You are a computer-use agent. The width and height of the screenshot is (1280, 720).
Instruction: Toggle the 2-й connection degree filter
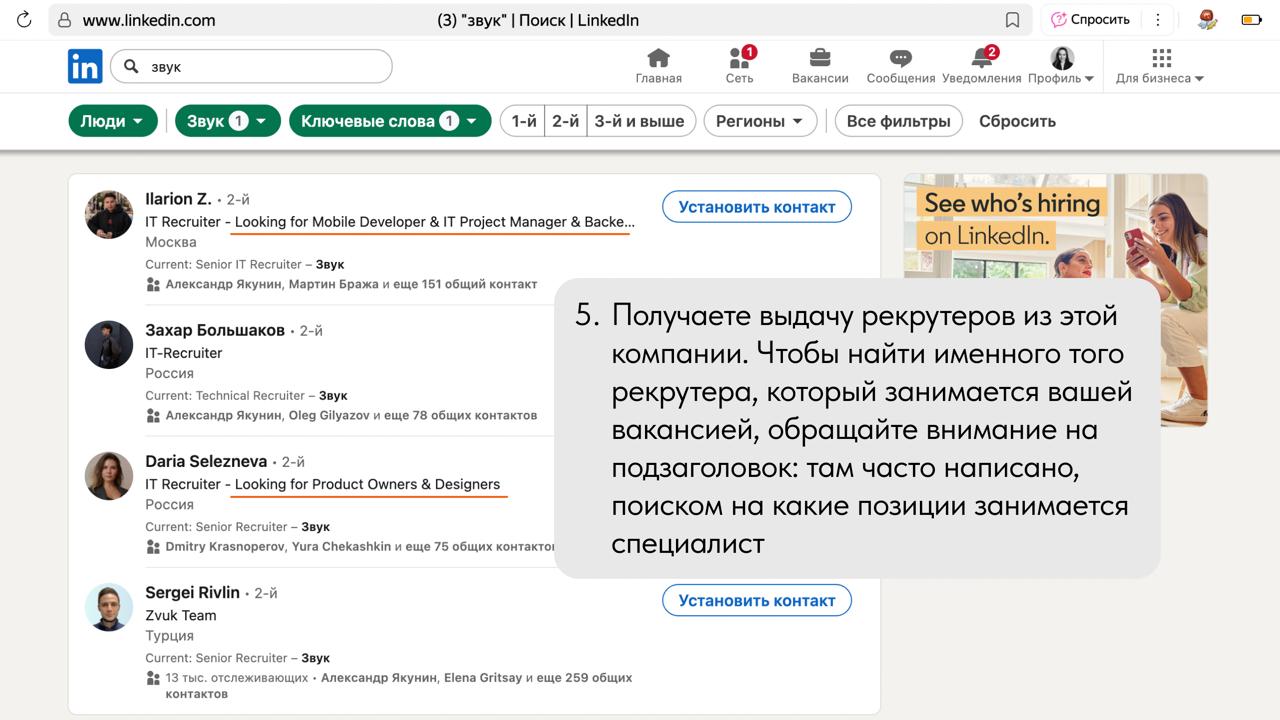click(x=566, y=121)
